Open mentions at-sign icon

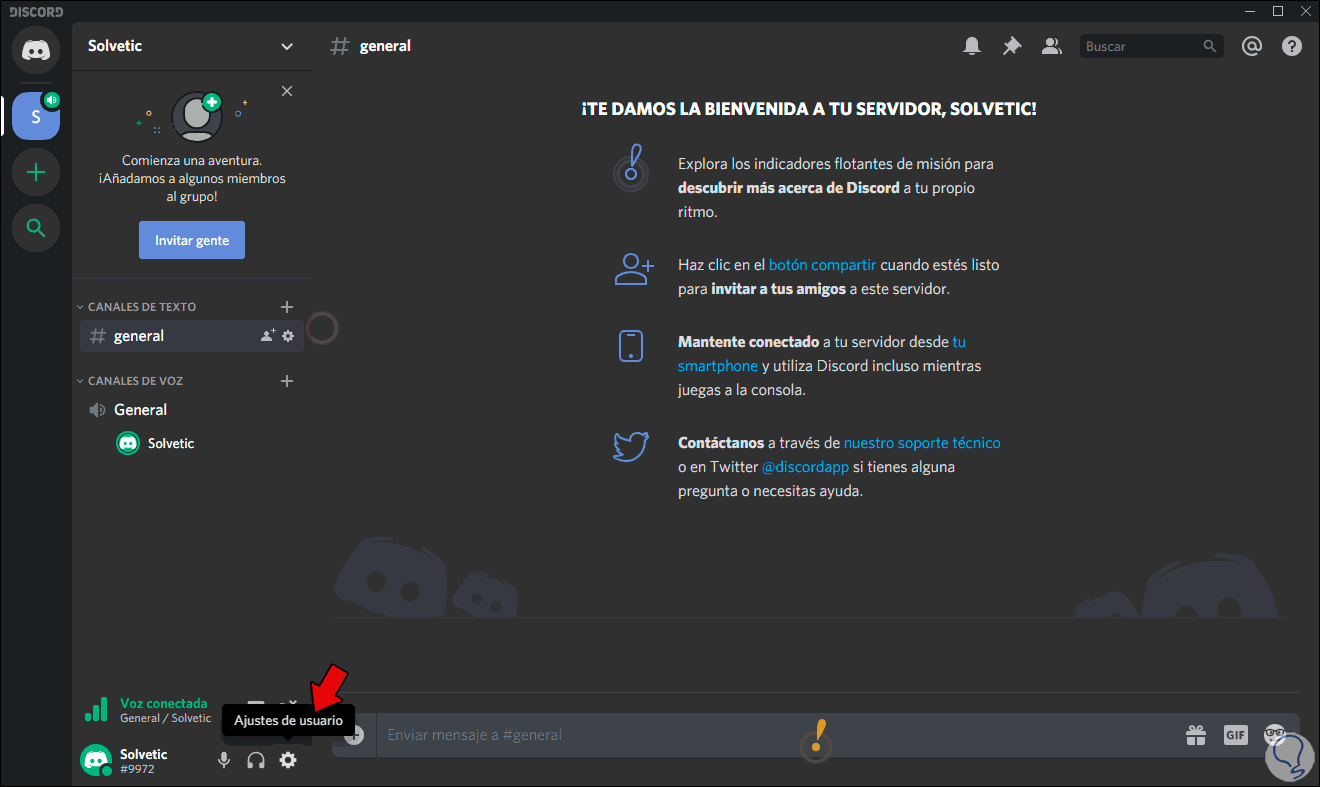pyautogui.click(x=1251, y=46)
